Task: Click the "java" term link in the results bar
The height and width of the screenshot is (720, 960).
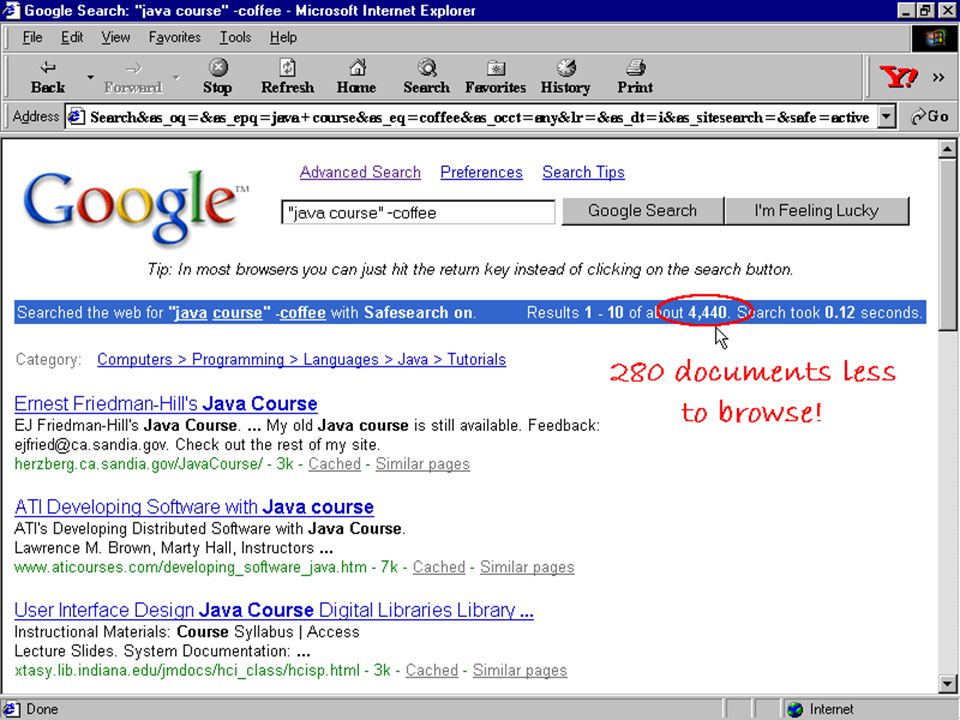Action: click(x=190, y=313)
